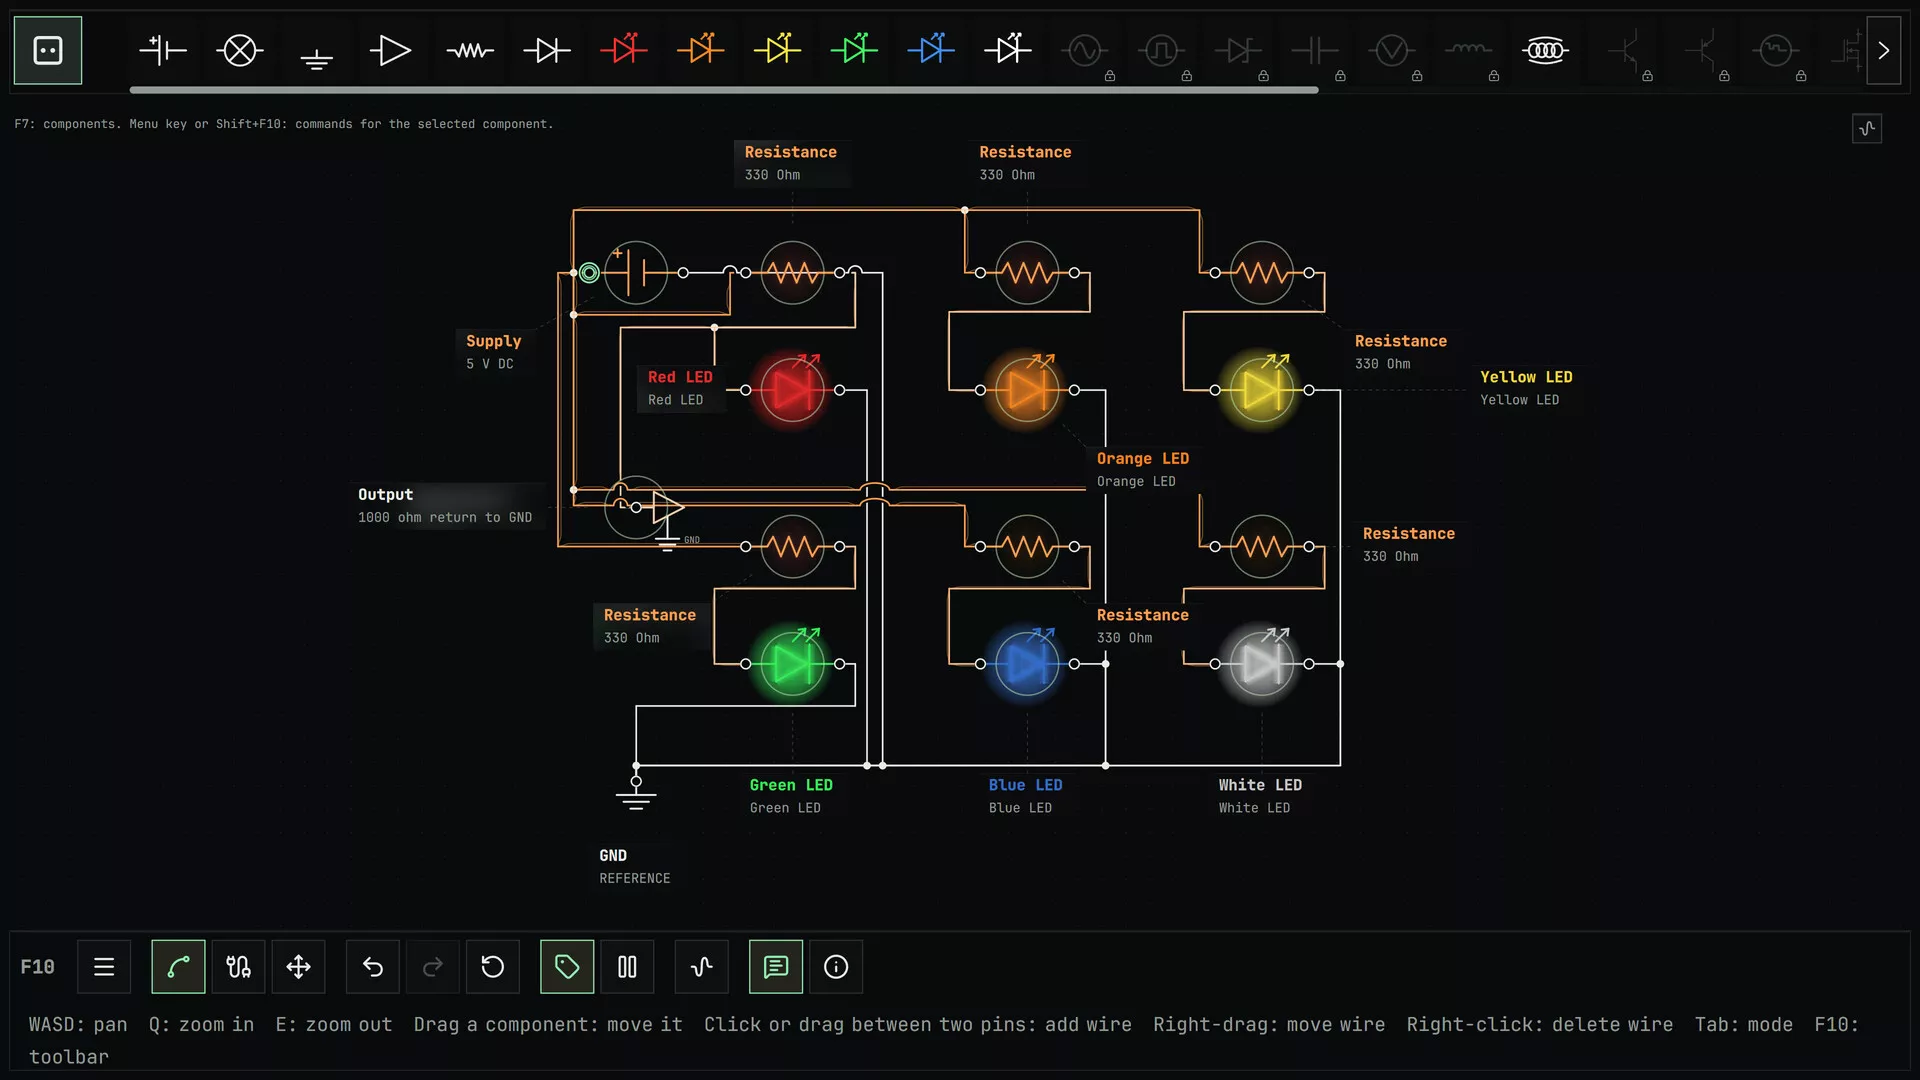Expand the component toolbar with right chevron
The height and width of the screenshot is (1080, 1920).
click(x=1884, y=50)
